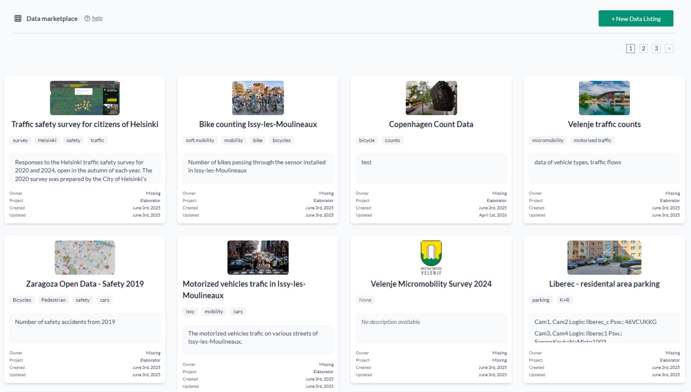This screenshot has width=691, height=392.
Task: Click 'Number of bikes passing' description
Action: 257,166
